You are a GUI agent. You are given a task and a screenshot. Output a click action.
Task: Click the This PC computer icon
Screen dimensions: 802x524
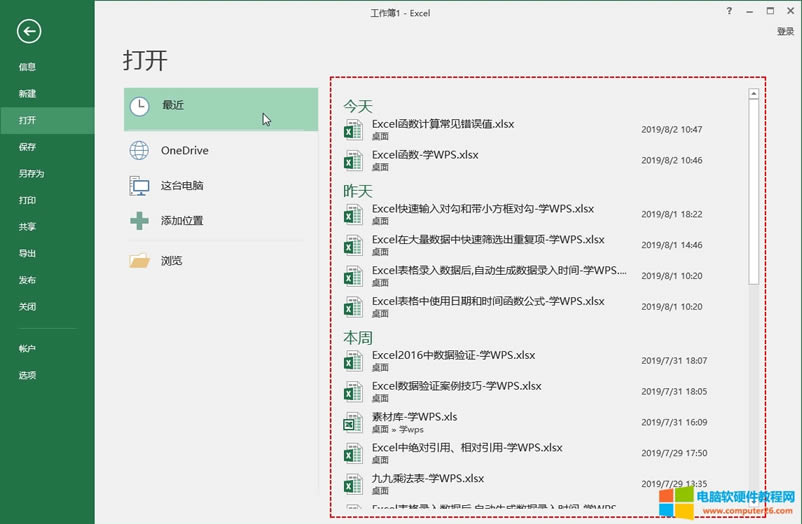click(x=140, y=186)
